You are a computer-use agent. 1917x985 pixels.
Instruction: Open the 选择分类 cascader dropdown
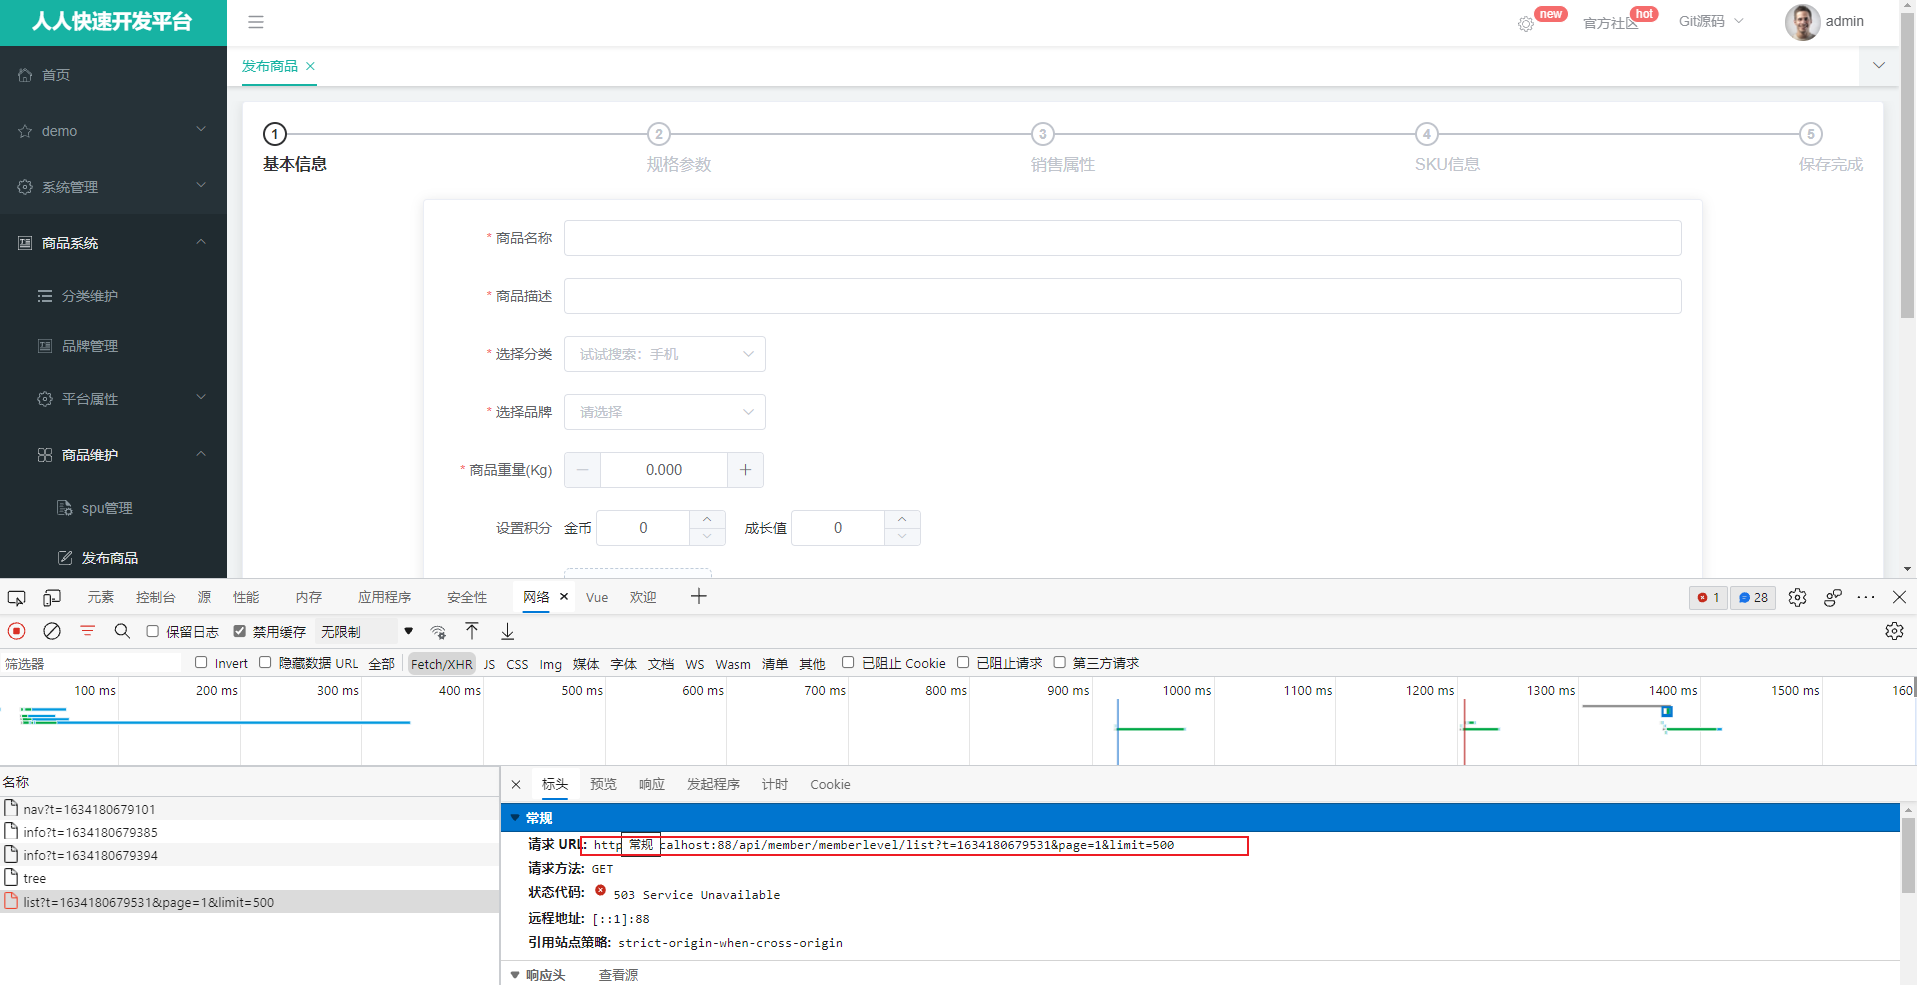coord(665,354)
